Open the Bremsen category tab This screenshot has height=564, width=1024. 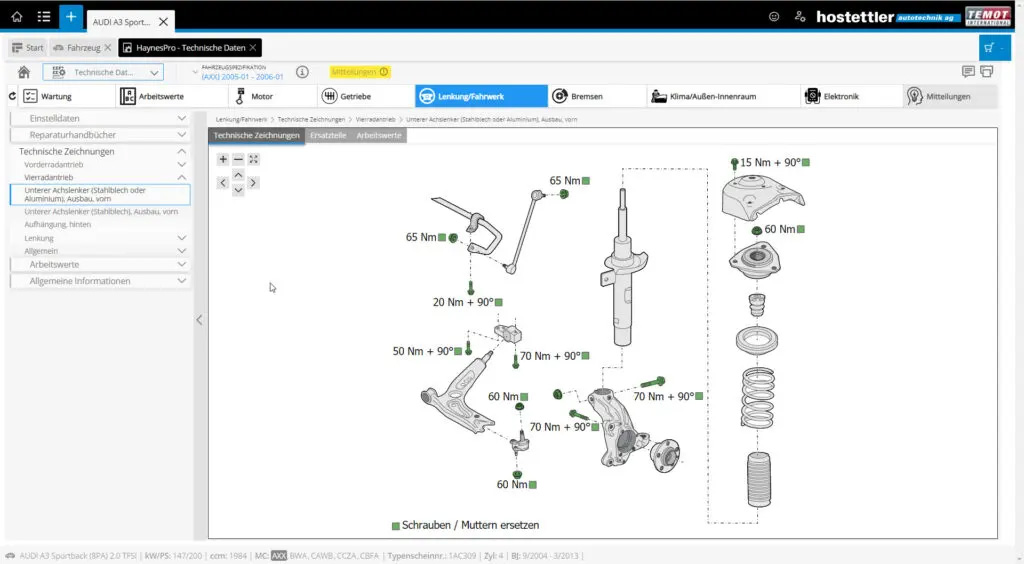[596, 96]
